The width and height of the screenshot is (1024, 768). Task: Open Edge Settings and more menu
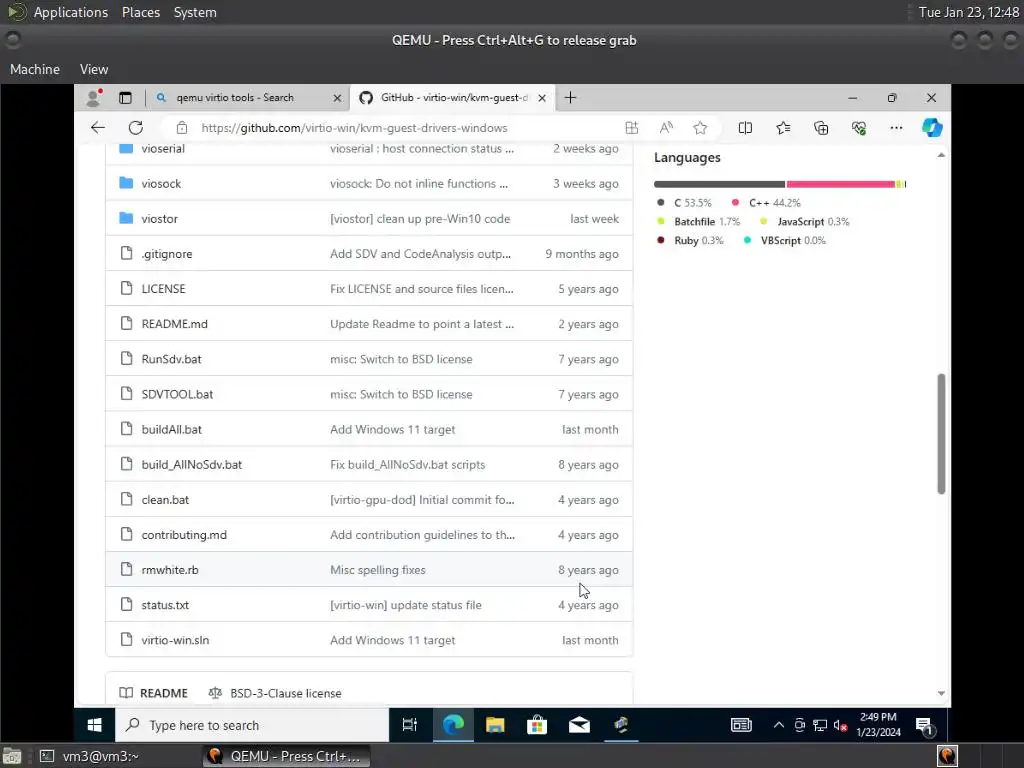pos(896,128)
